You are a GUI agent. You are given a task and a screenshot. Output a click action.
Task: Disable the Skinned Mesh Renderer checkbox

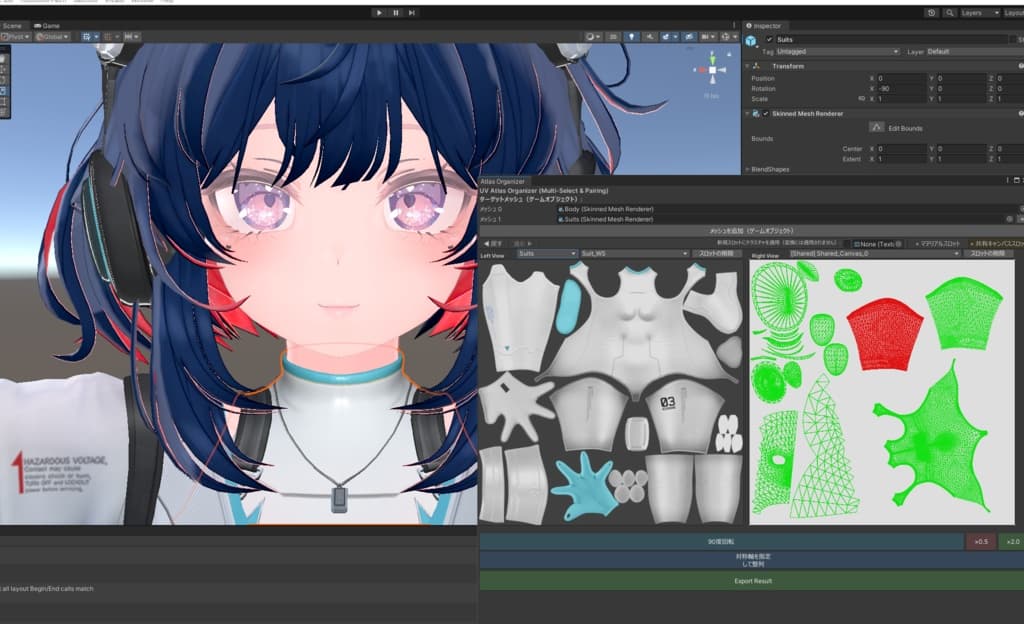click(766, 114)
